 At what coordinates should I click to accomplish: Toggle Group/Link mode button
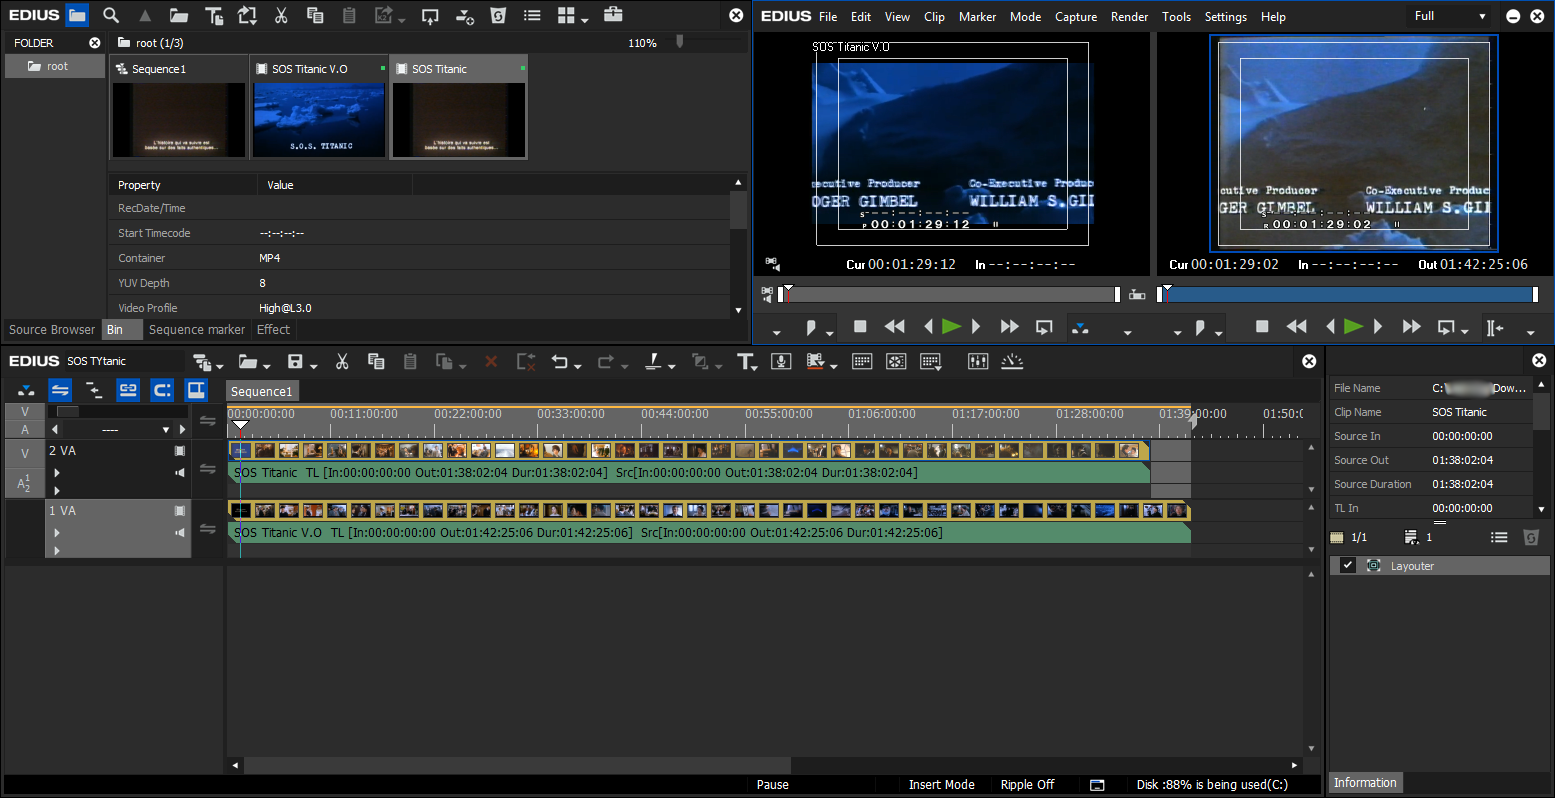(128, 390)
